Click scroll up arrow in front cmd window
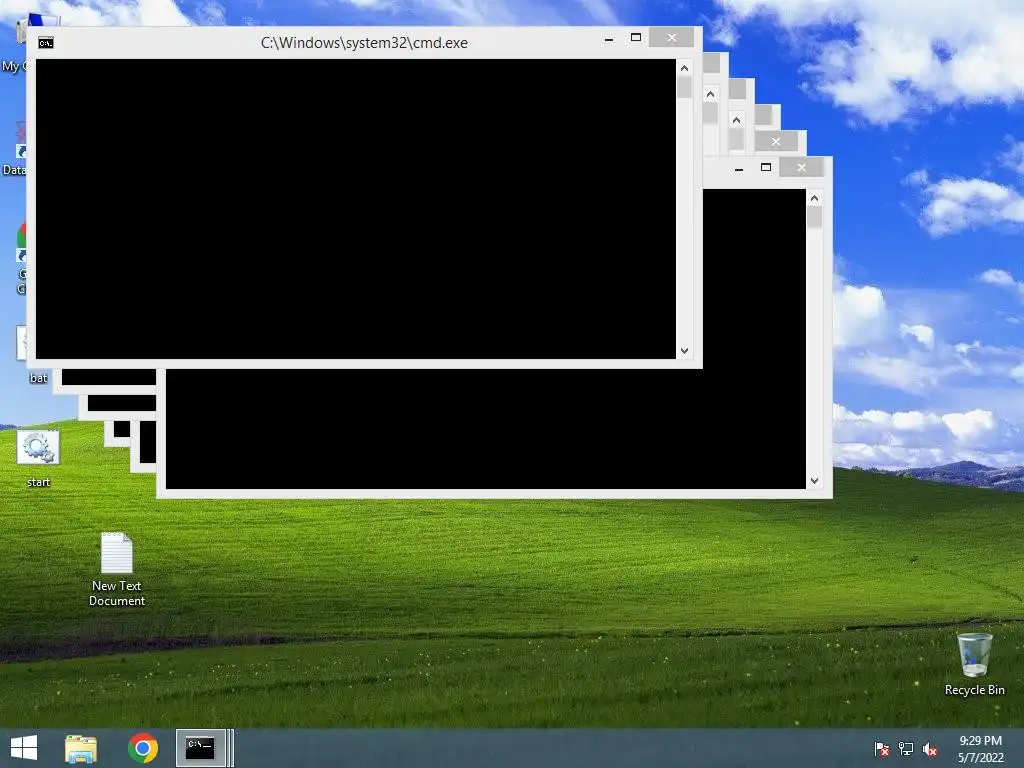The width and height of the screenshot is (1024, 768). pos(684,68)
